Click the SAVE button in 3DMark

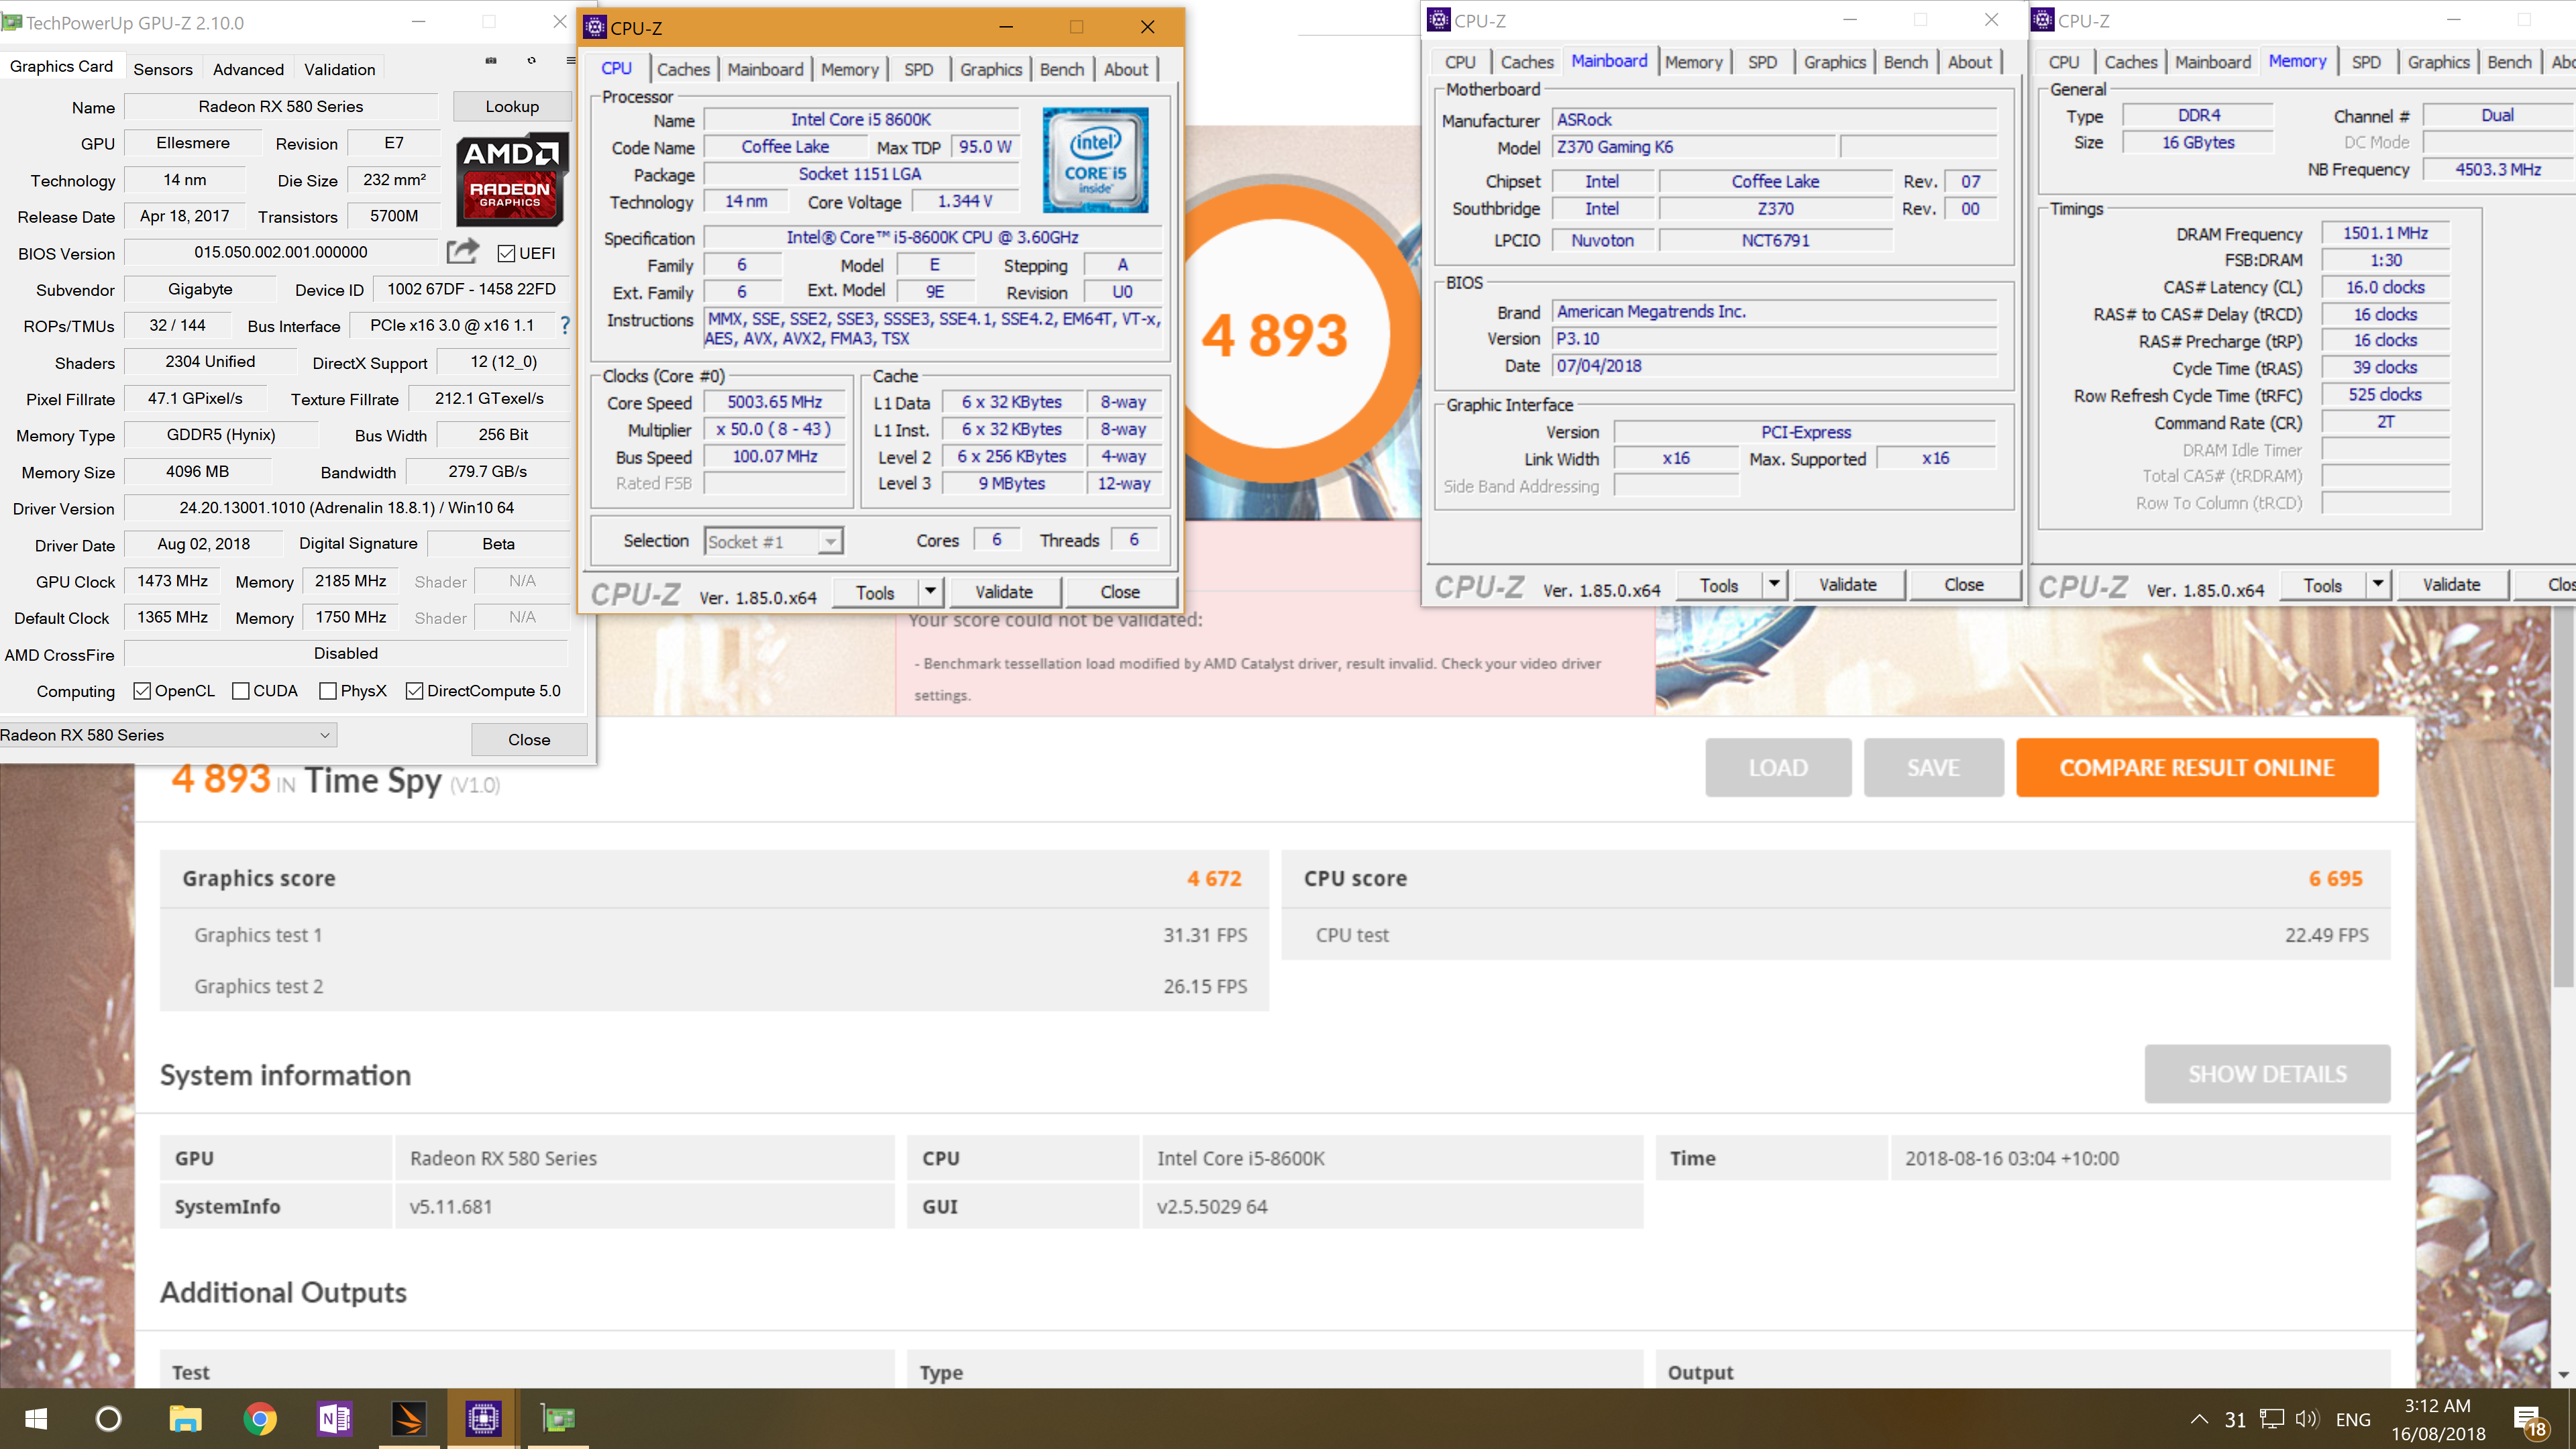coord(1933,767)
